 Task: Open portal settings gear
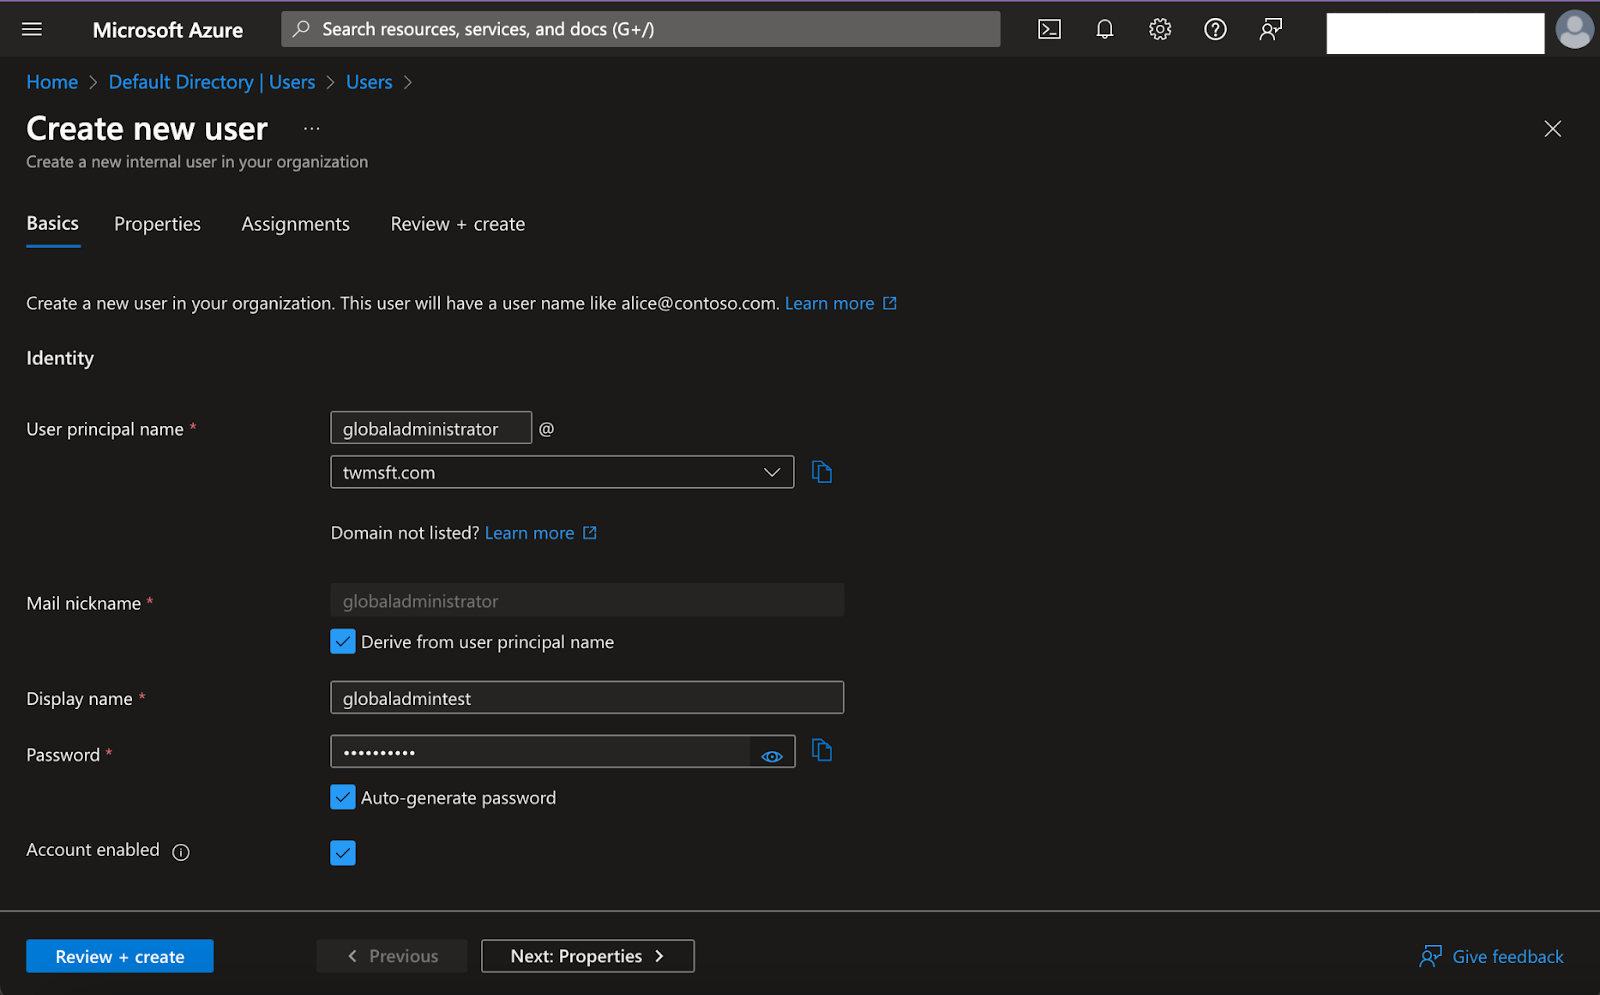(1160, 29)
